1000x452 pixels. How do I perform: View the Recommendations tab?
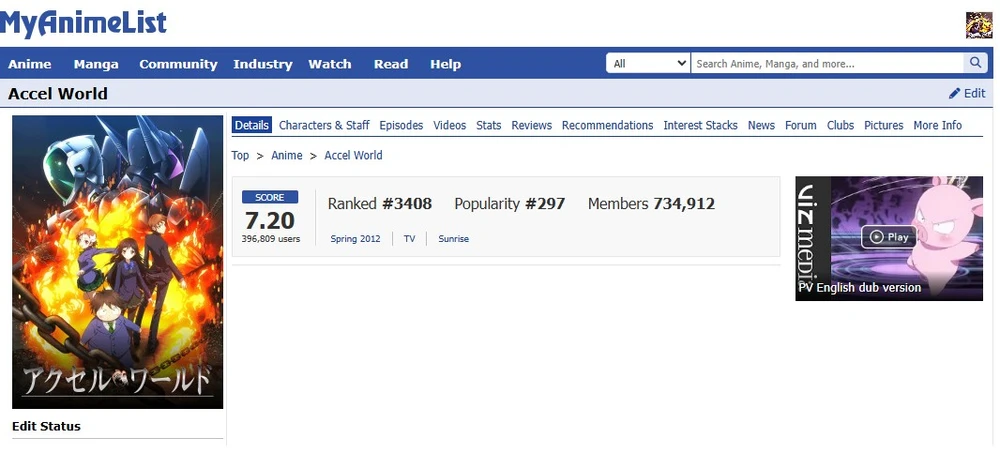(607, 125)
